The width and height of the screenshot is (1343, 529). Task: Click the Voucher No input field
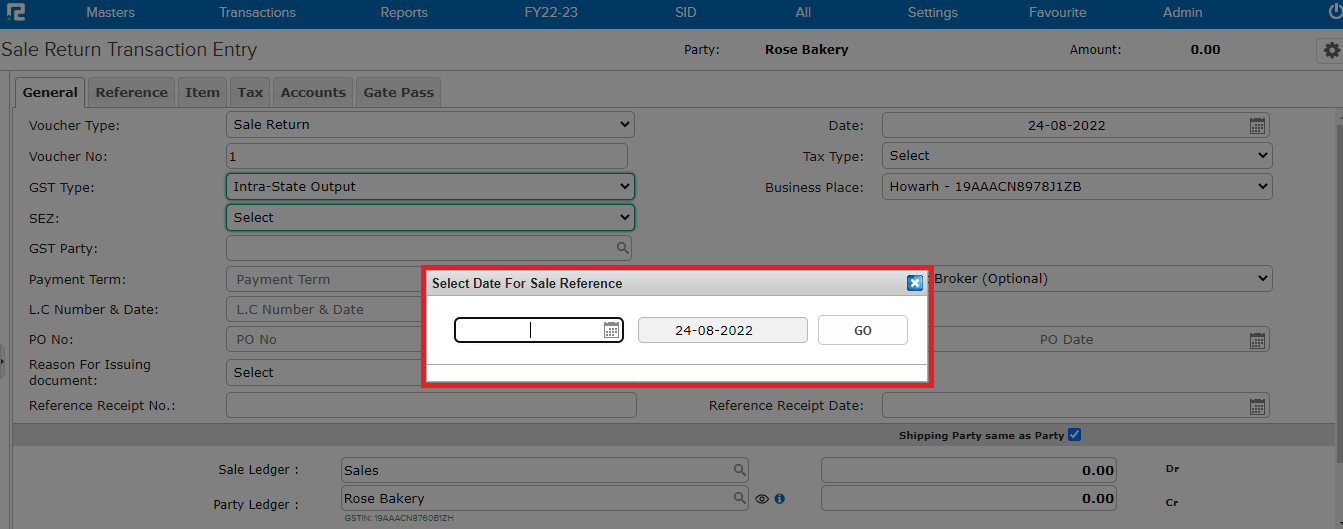427,157
